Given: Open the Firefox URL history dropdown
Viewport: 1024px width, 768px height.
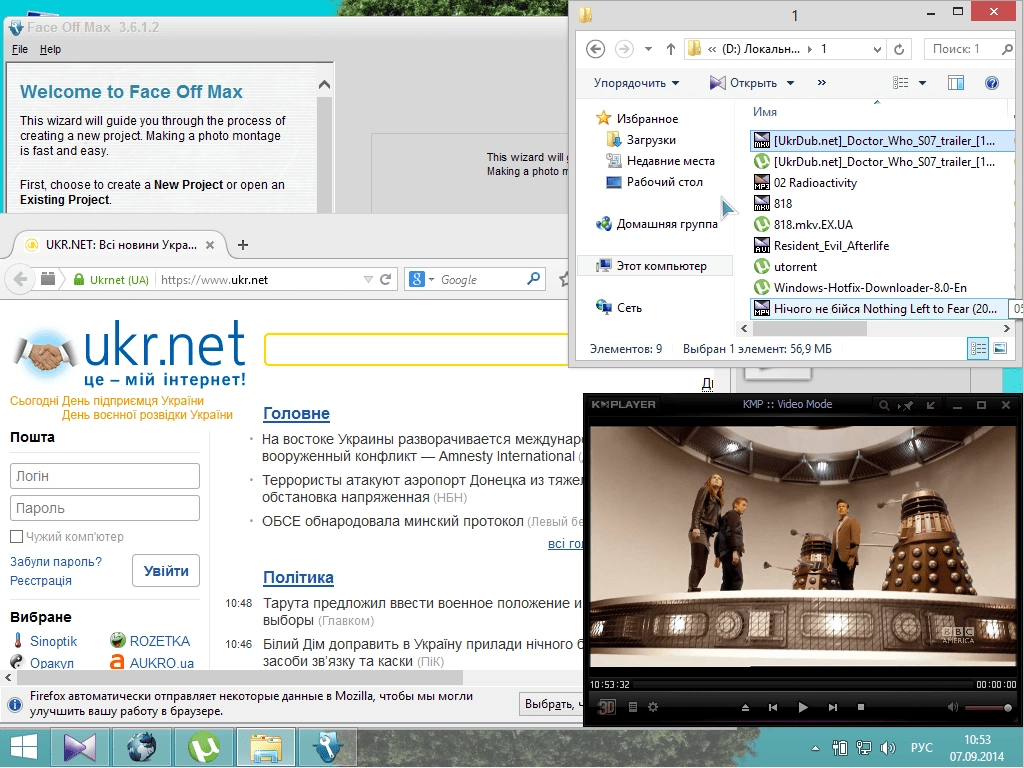Looking at the screenshot, I should point(368,280).
